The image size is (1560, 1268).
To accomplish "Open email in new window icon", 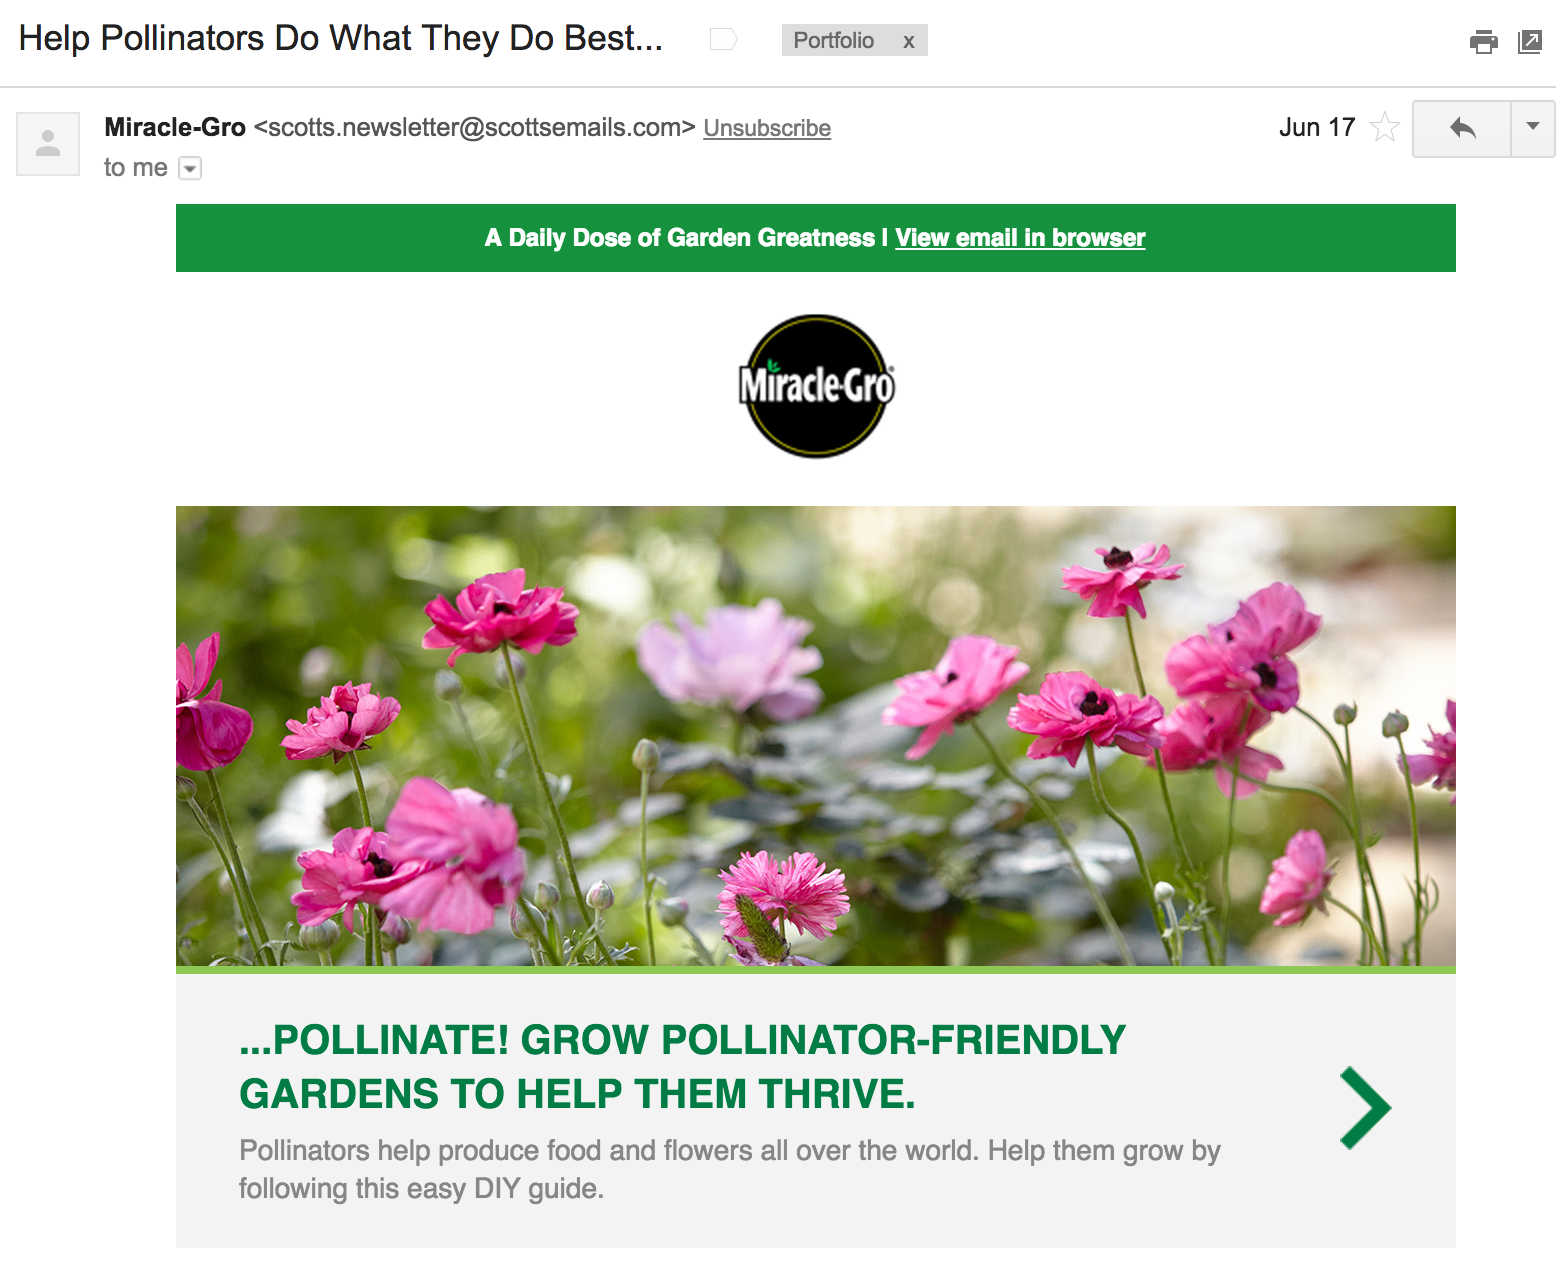I will tap(1530, 41).
